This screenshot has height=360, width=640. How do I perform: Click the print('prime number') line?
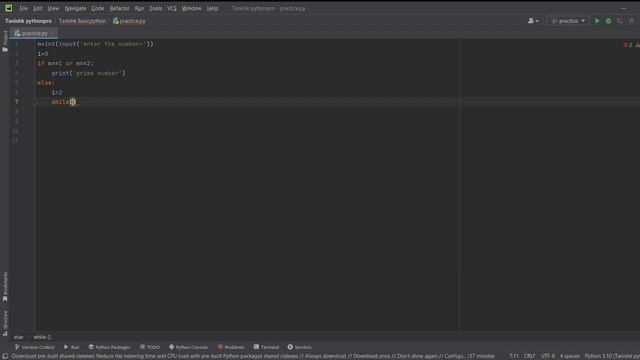coord(89,73)
